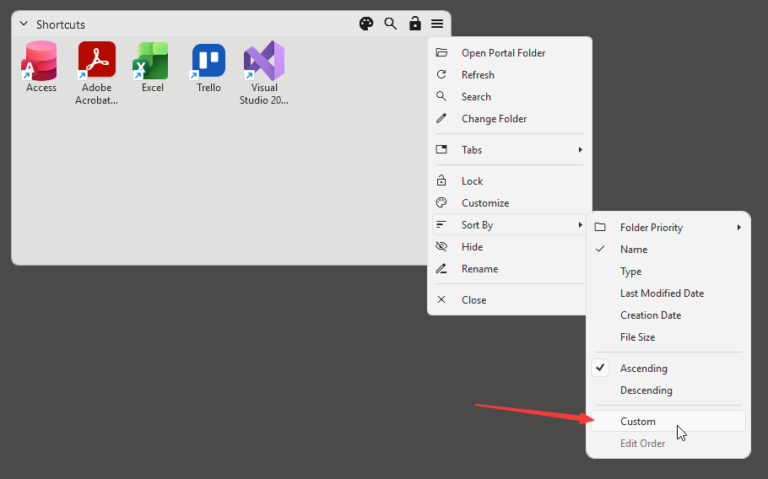Viewport: 768px width, 479px height.
Task: Select Change Folder menu entry
Action: (x=510, y=119)
